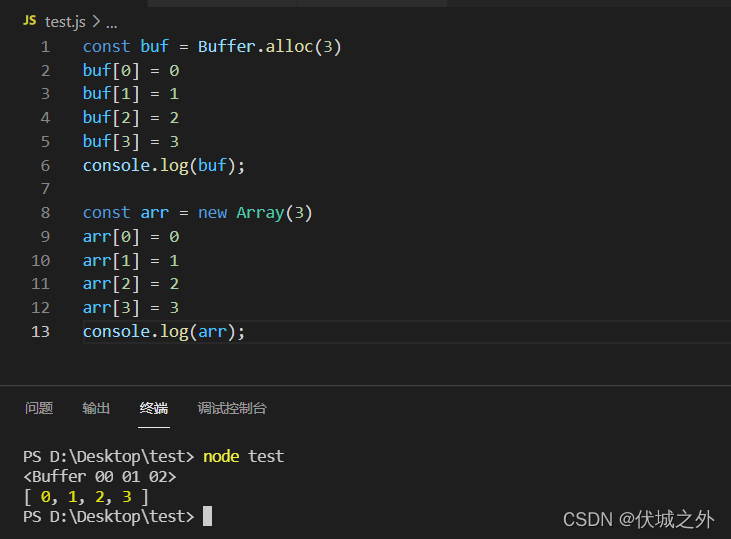Image resolution: width=731 pixels, height=539 pixels.
Task: Click the line 'buf[1] = 1'
Action: point(131,94)
